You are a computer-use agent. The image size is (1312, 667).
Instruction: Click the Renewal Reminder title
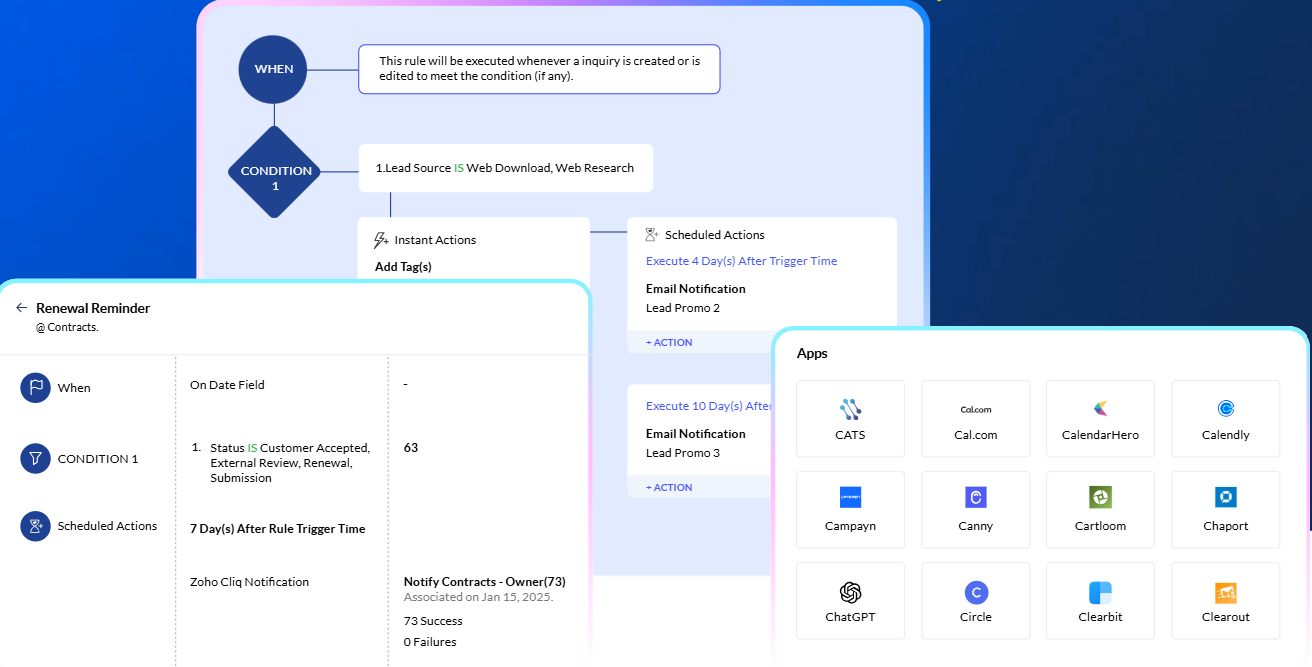pyautogui.click(x=93, y=308)
